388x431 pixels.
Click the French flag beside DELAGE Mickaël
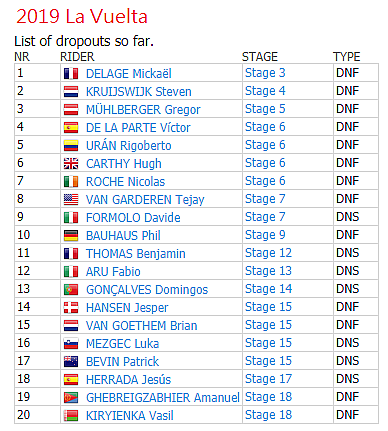point(71,74)
